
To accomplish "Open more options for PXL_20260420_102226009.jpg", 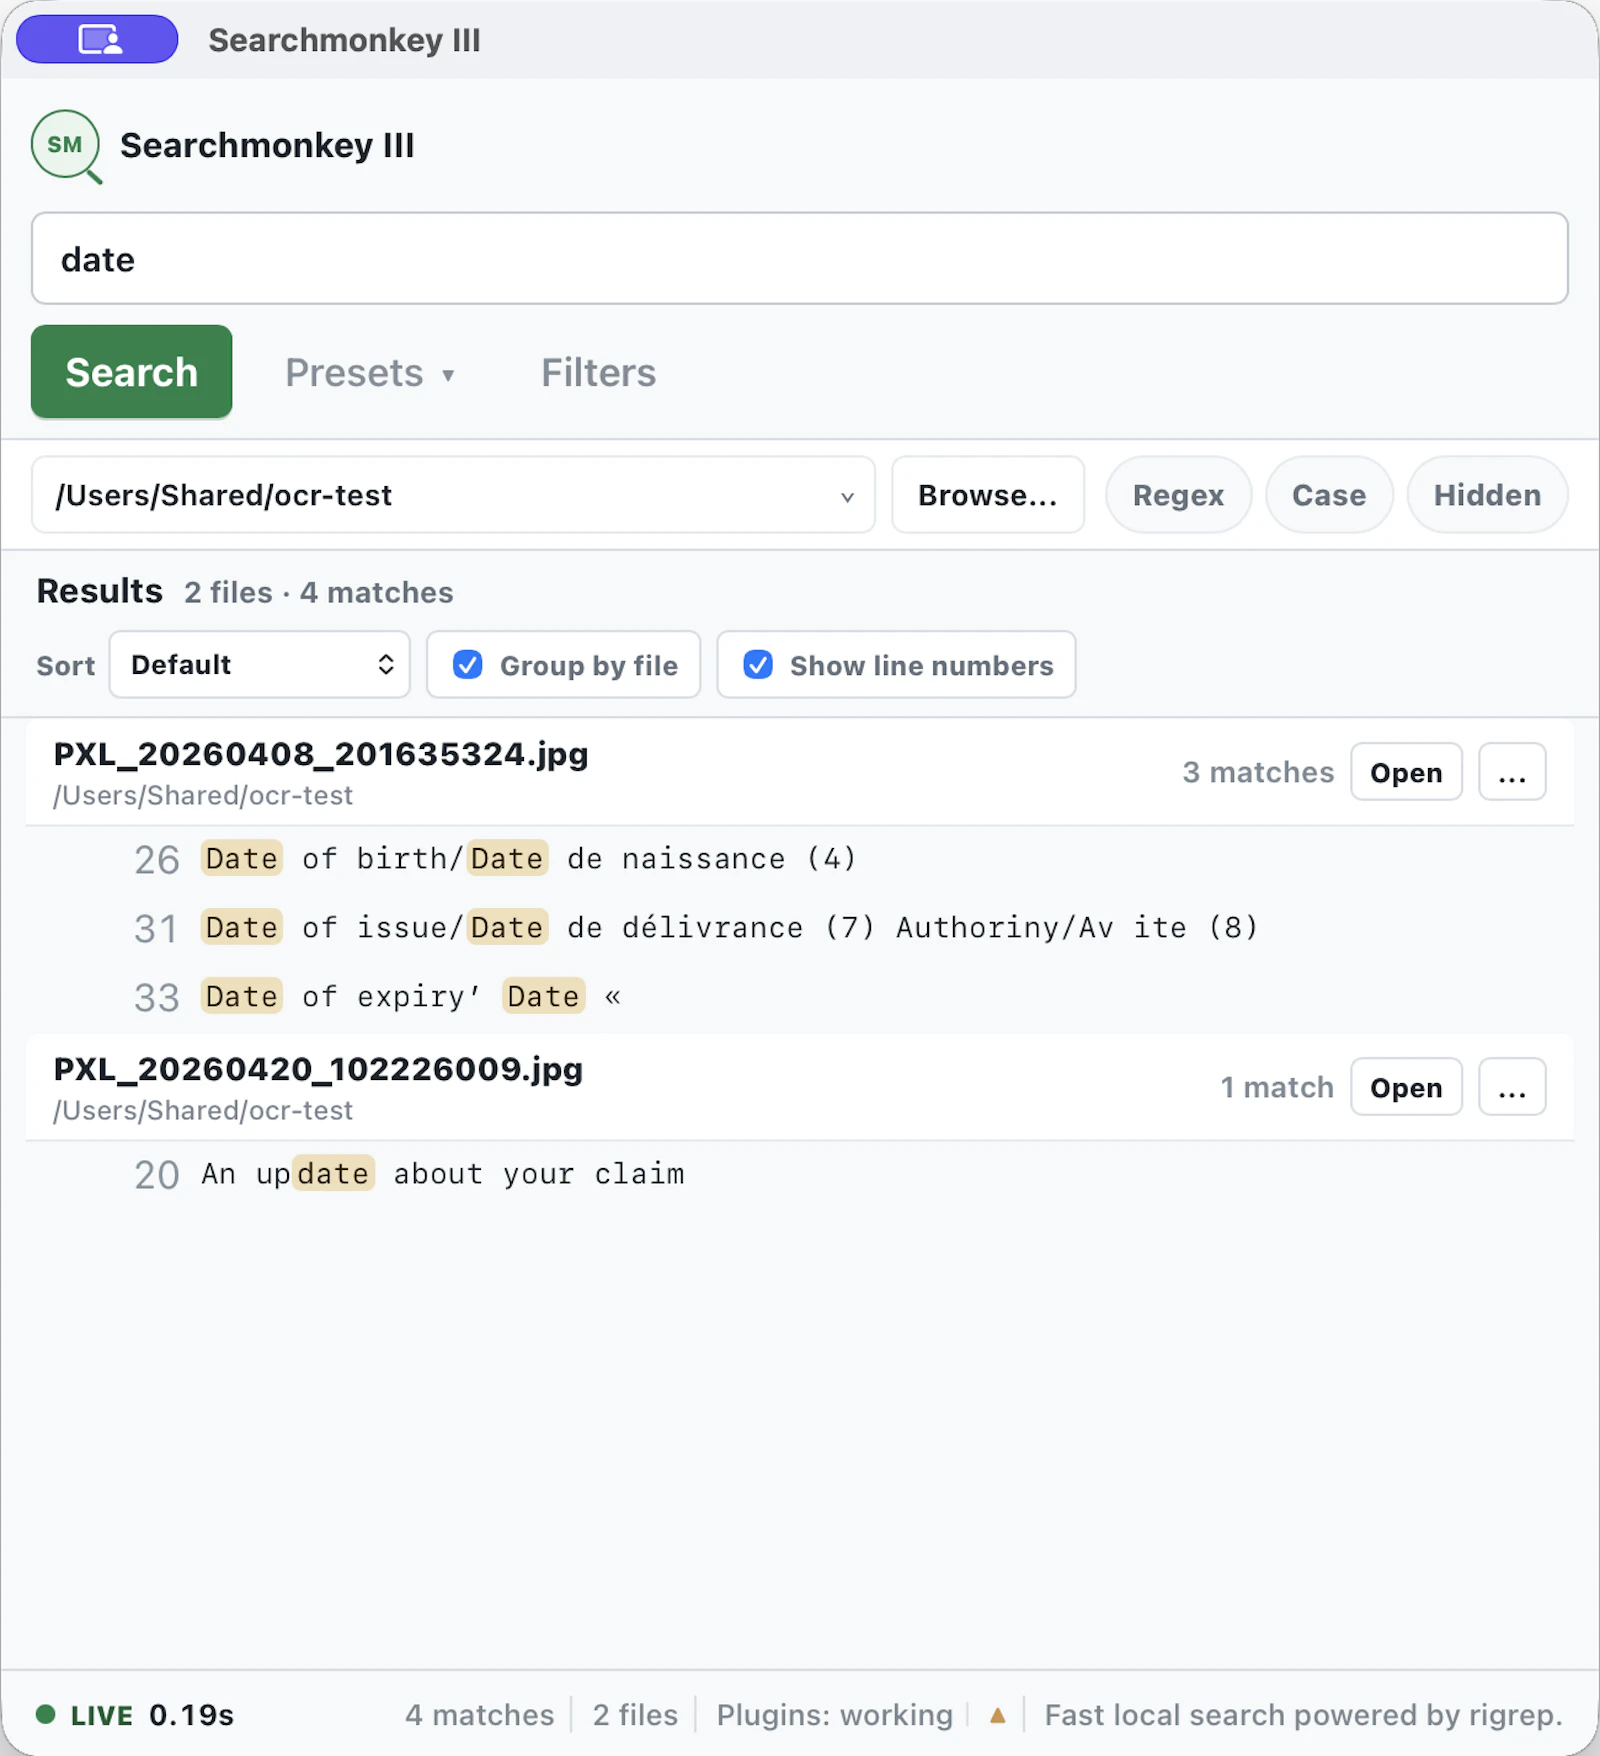I will [x=1512, y=1087].
